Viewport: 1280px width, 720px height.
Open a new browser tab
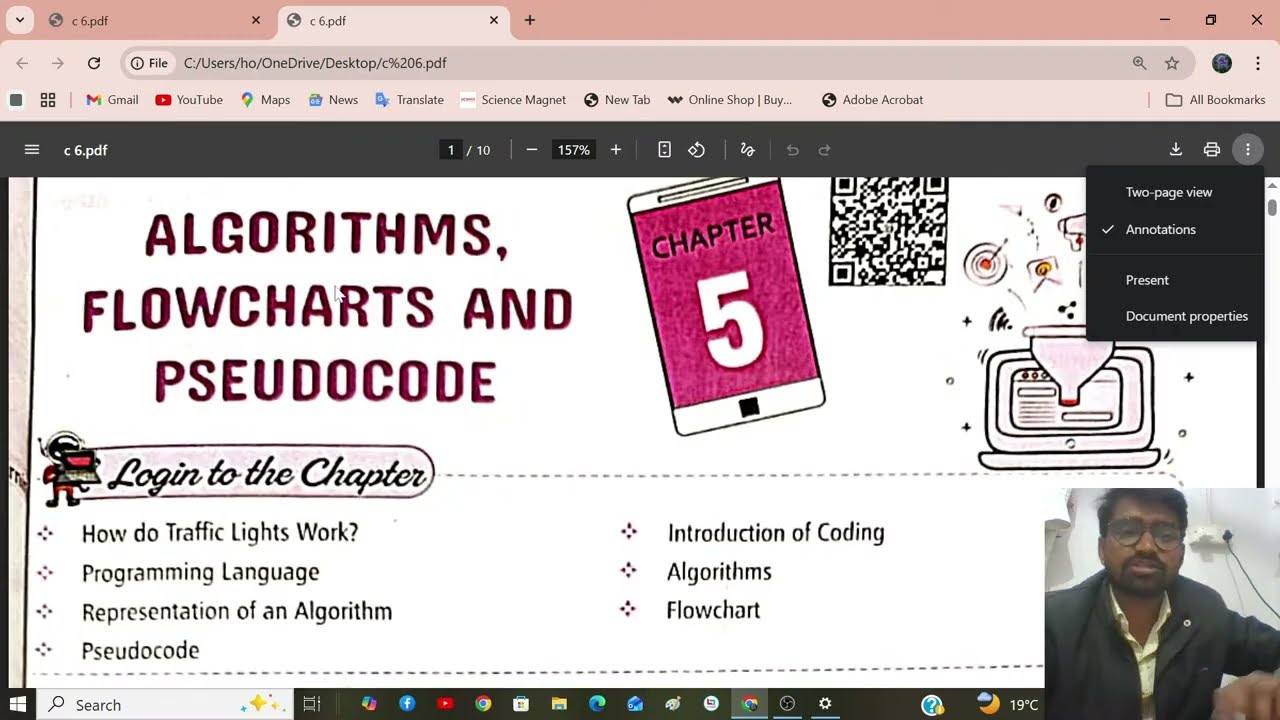click(x=530, y=20)
